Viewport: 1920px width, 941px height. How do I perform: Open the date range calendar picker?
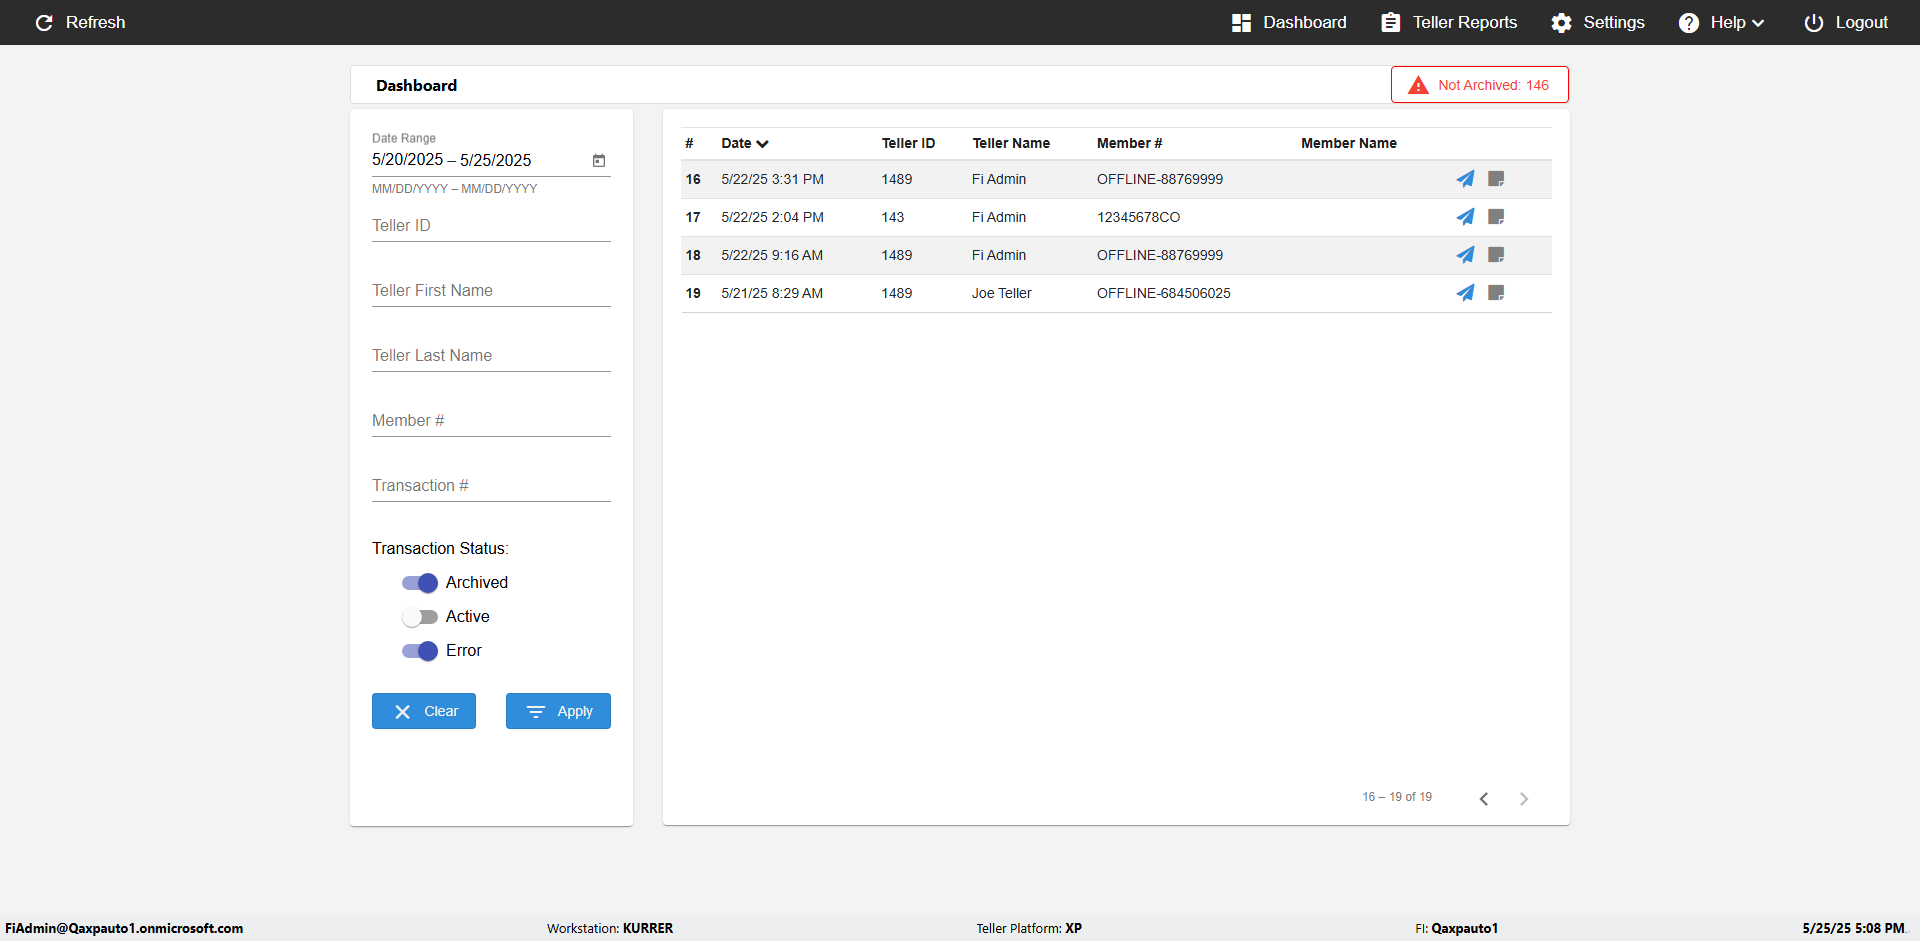599,160
